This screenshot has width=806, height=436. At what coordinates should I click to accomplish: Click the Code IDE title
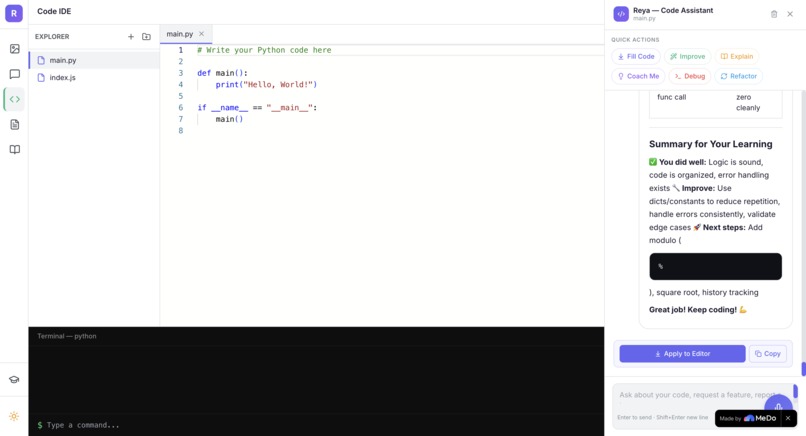54,11
